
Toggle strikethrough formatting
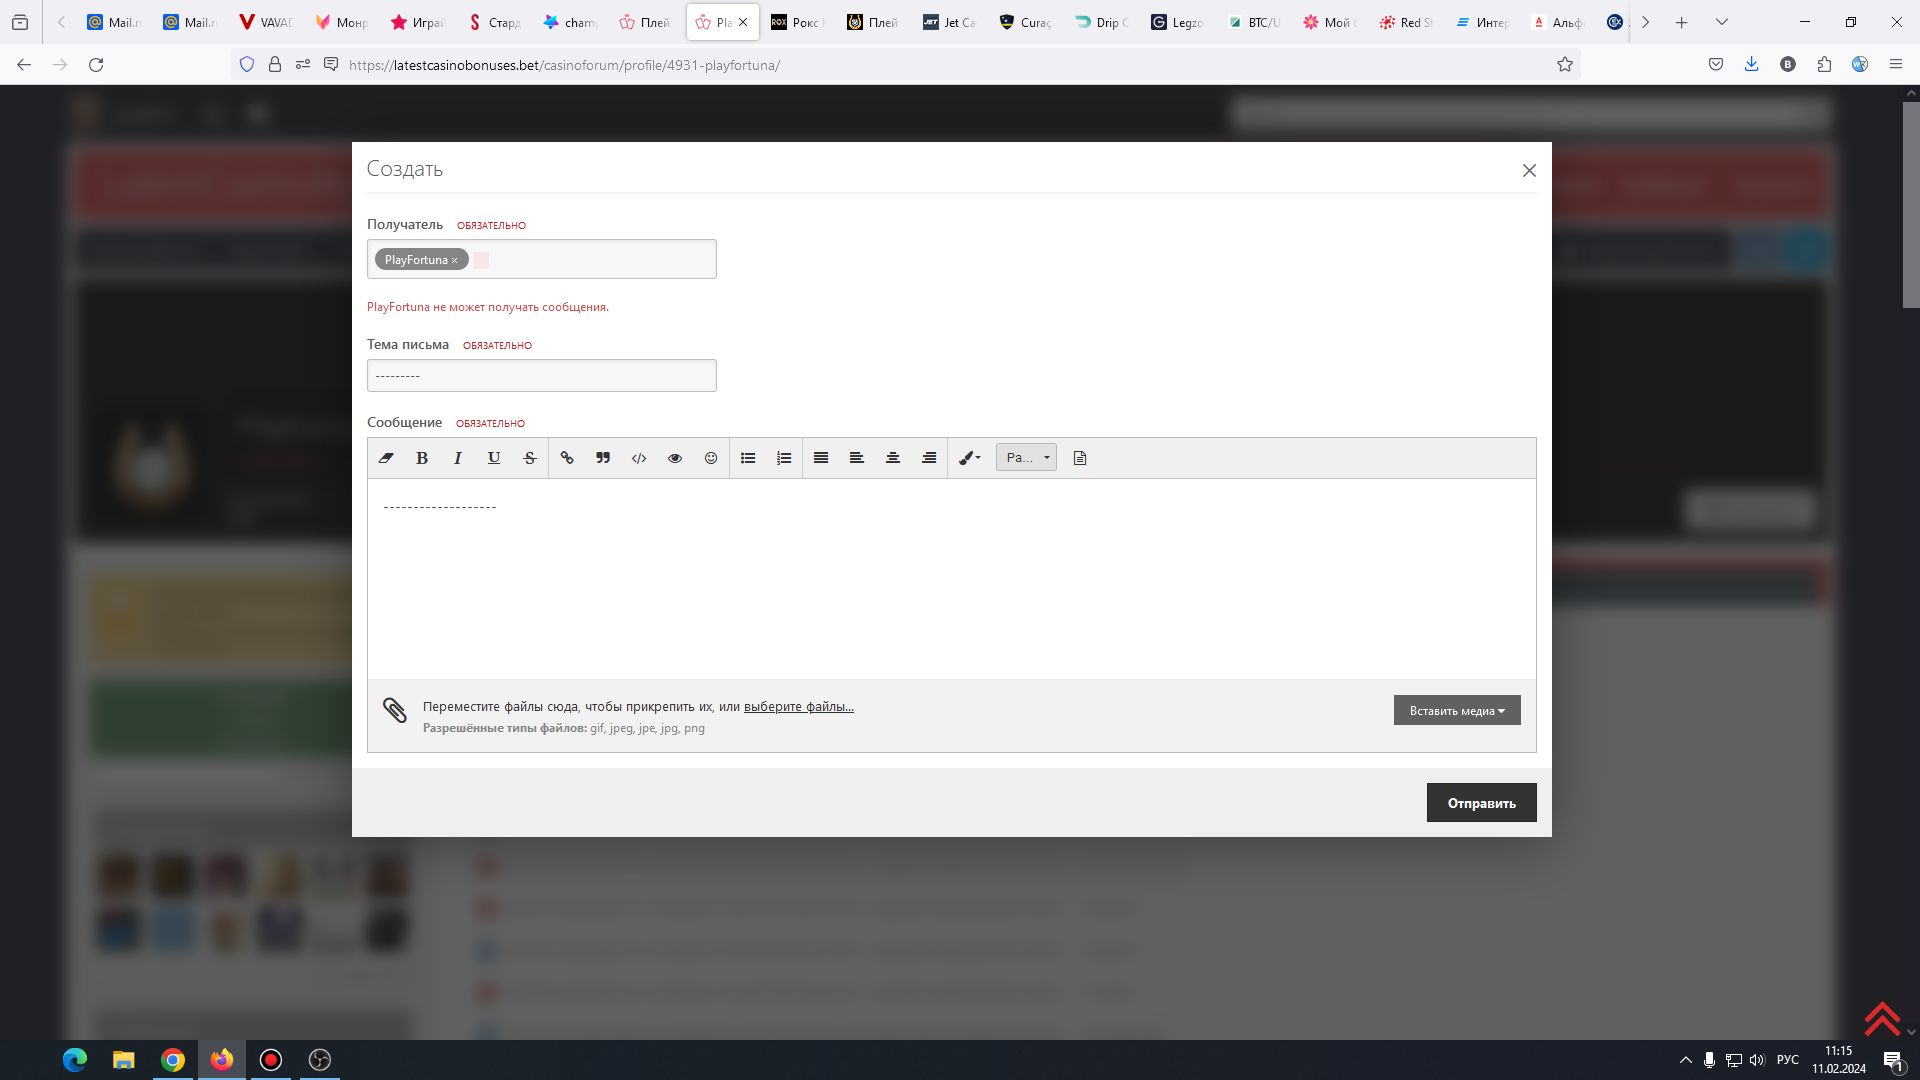[530, 458]
